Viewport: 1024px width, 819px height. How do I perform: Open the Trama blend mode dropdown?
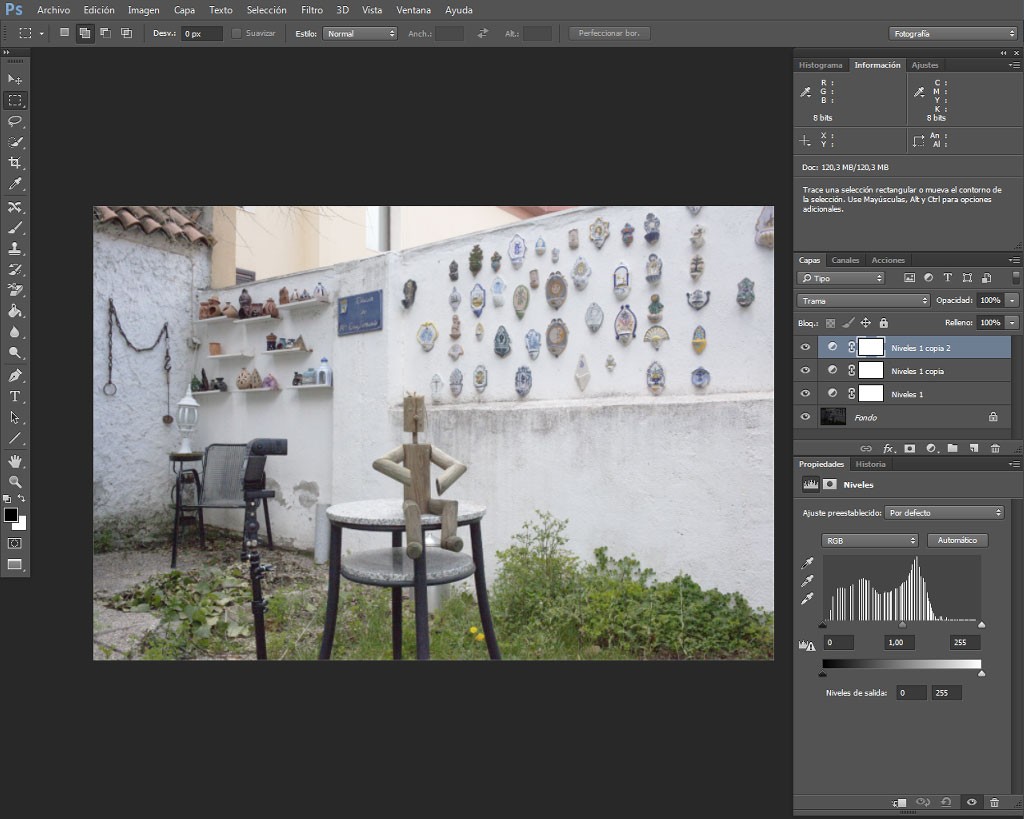(863, 300)
